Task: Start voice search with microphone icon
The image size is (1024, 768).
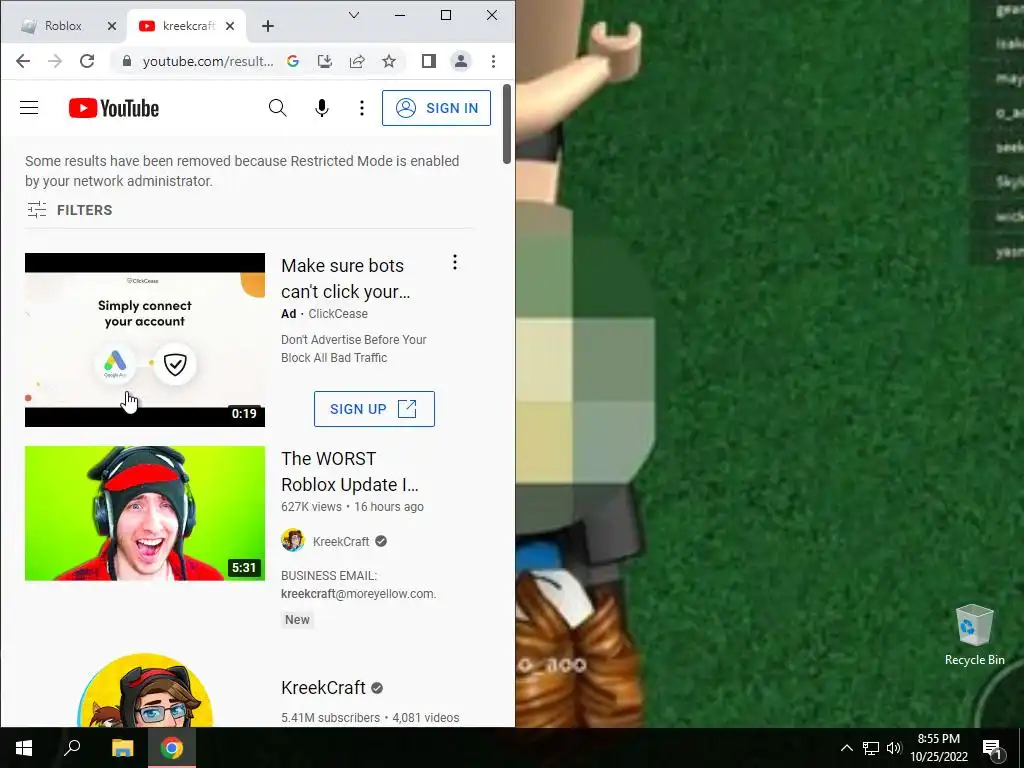Action: pyautogui.click(x=321, y=108)
